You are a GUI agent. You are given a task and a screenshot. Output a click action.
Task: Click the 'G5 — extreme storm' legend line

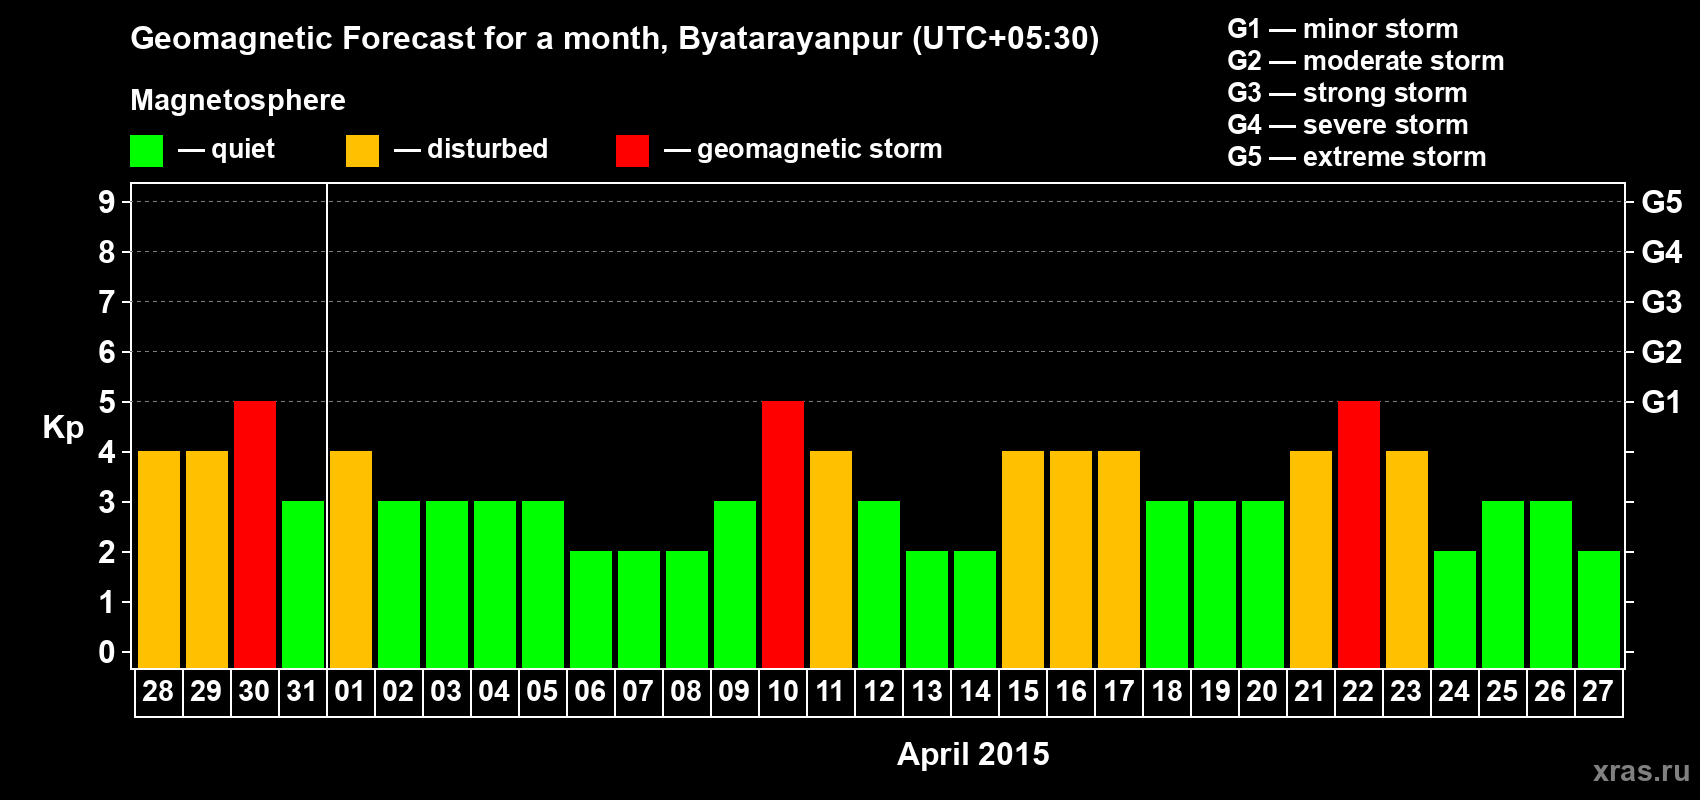(1357, 157)
